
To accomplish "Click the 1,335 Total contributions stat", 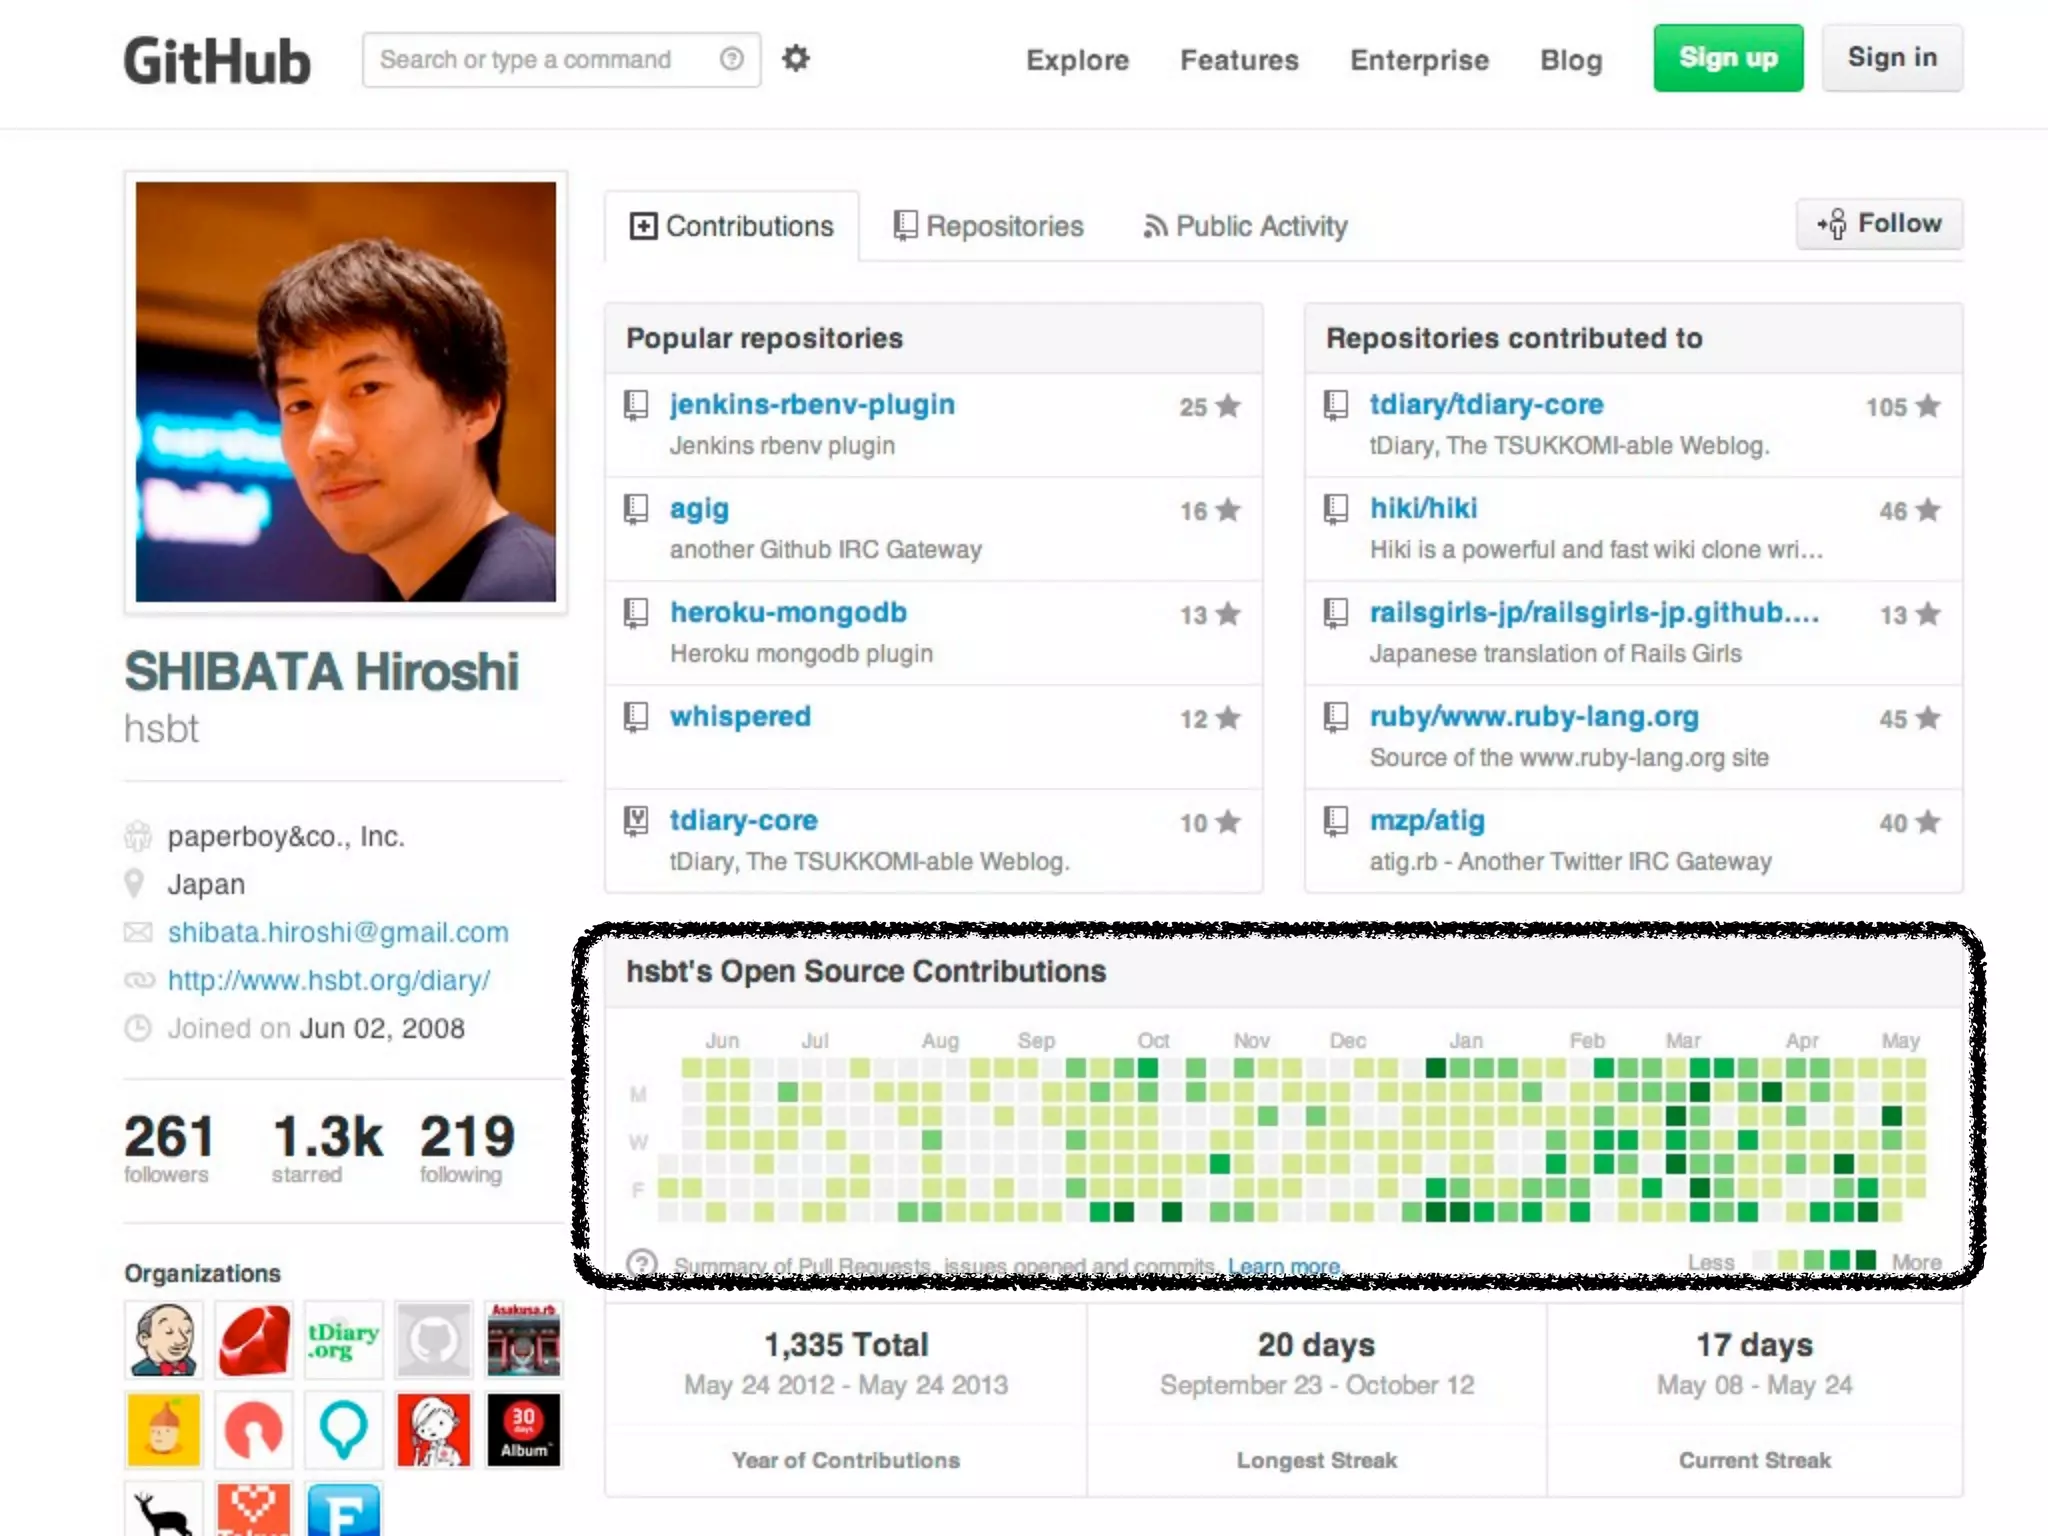I will pos(846,1400).
